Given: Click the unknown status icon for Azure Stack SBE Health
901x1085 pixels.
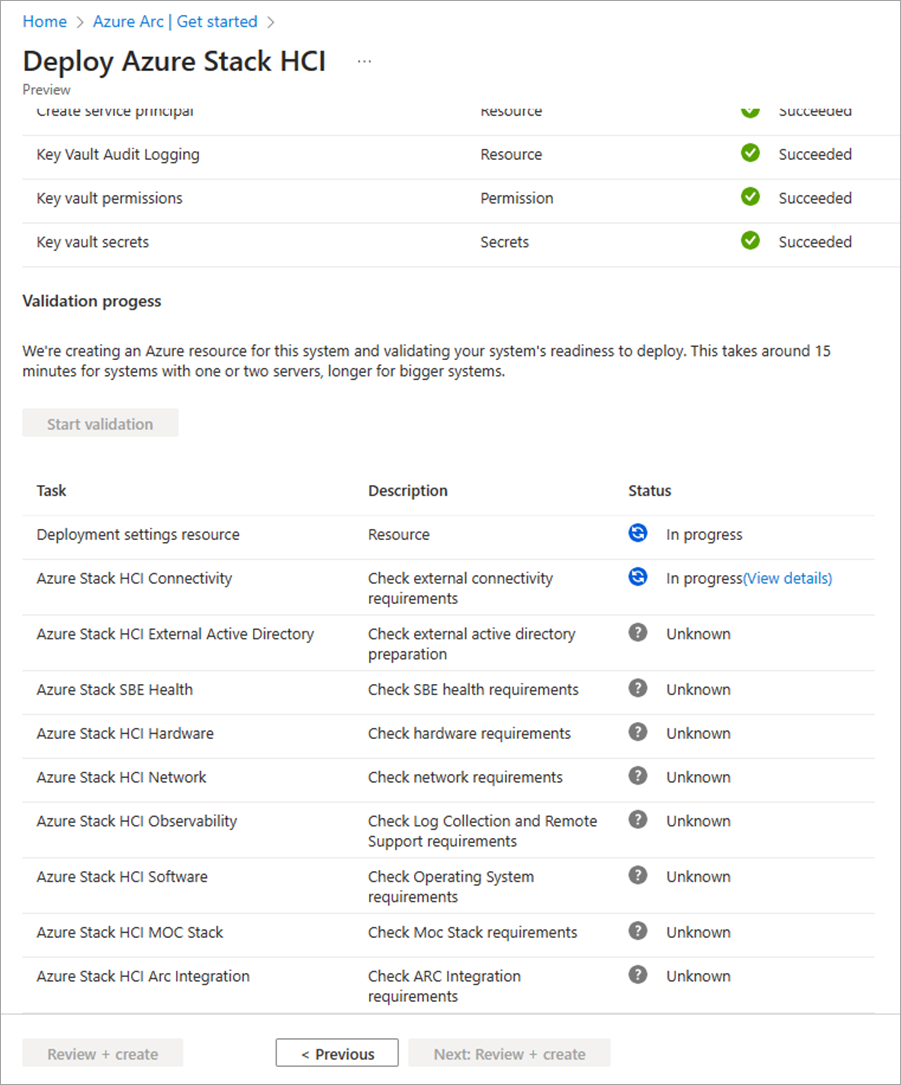Looking at the screenshot, I should point(637,688).
